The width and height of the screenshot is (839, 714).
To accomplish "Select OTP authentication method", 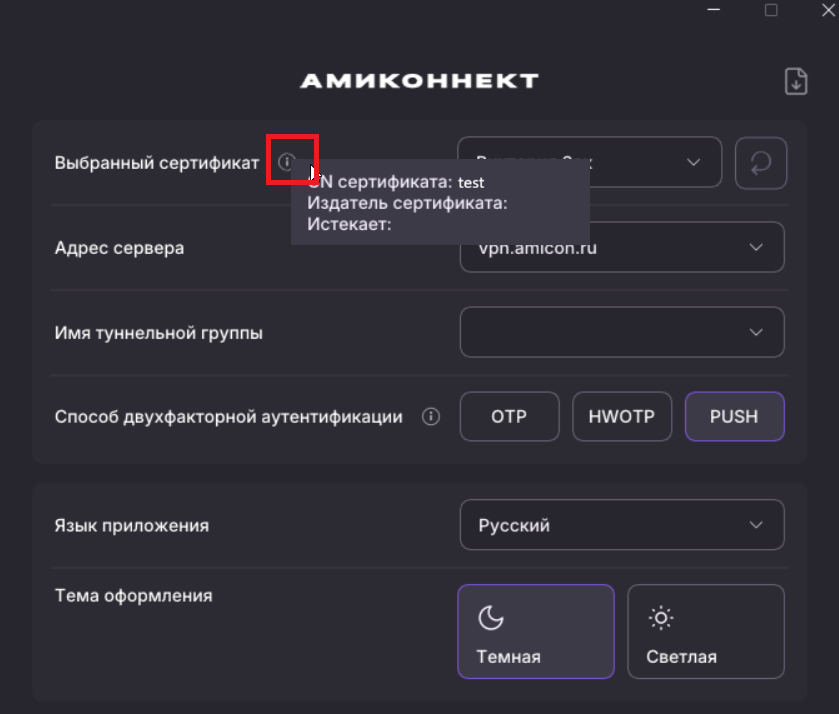I will tap(509, 416).
